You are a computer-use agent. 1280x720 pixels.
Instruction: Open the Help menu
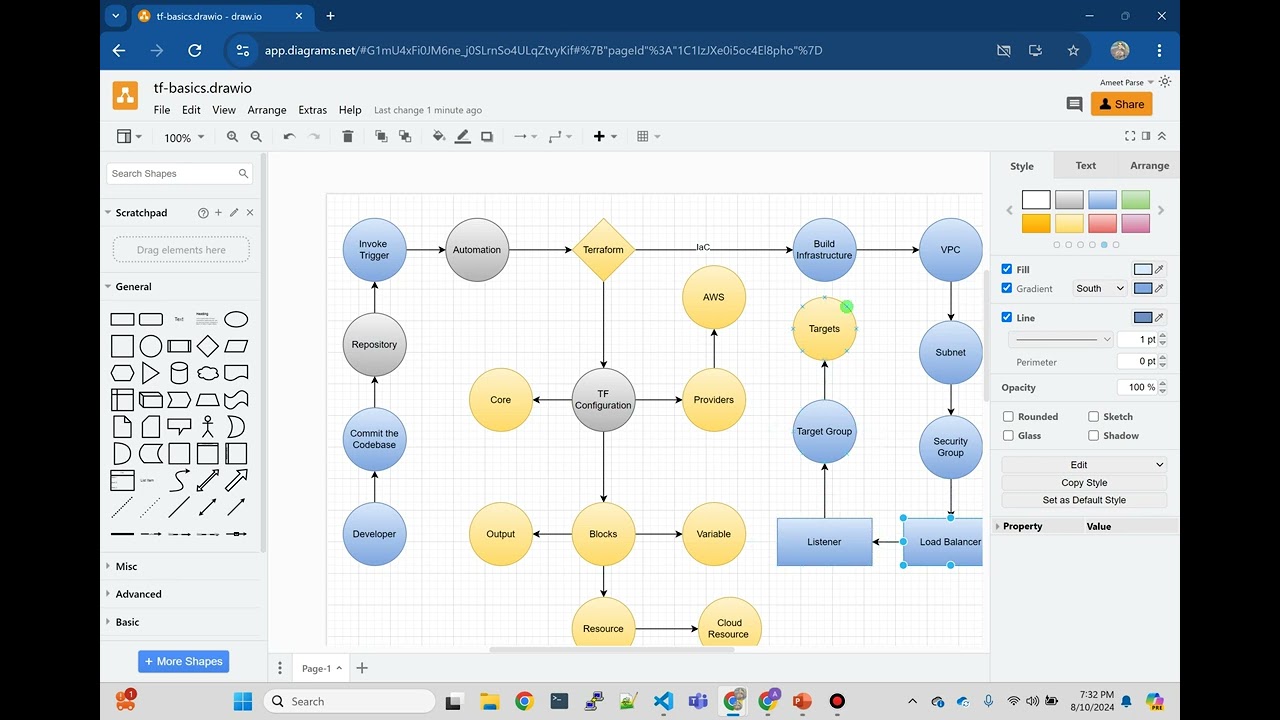point(350,110)
